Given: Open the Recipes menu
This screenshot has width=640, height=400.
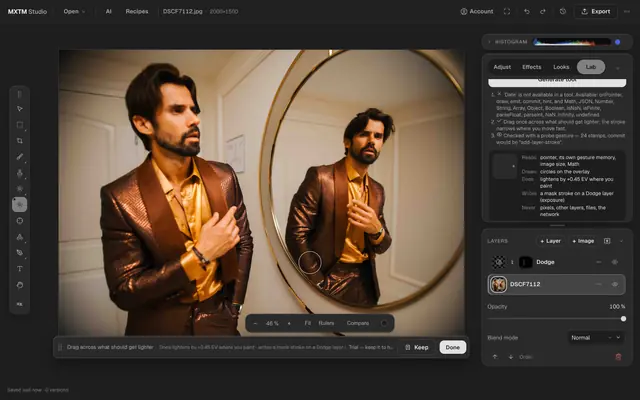Looking at the screenshot, I should click(x=137, y=11).
